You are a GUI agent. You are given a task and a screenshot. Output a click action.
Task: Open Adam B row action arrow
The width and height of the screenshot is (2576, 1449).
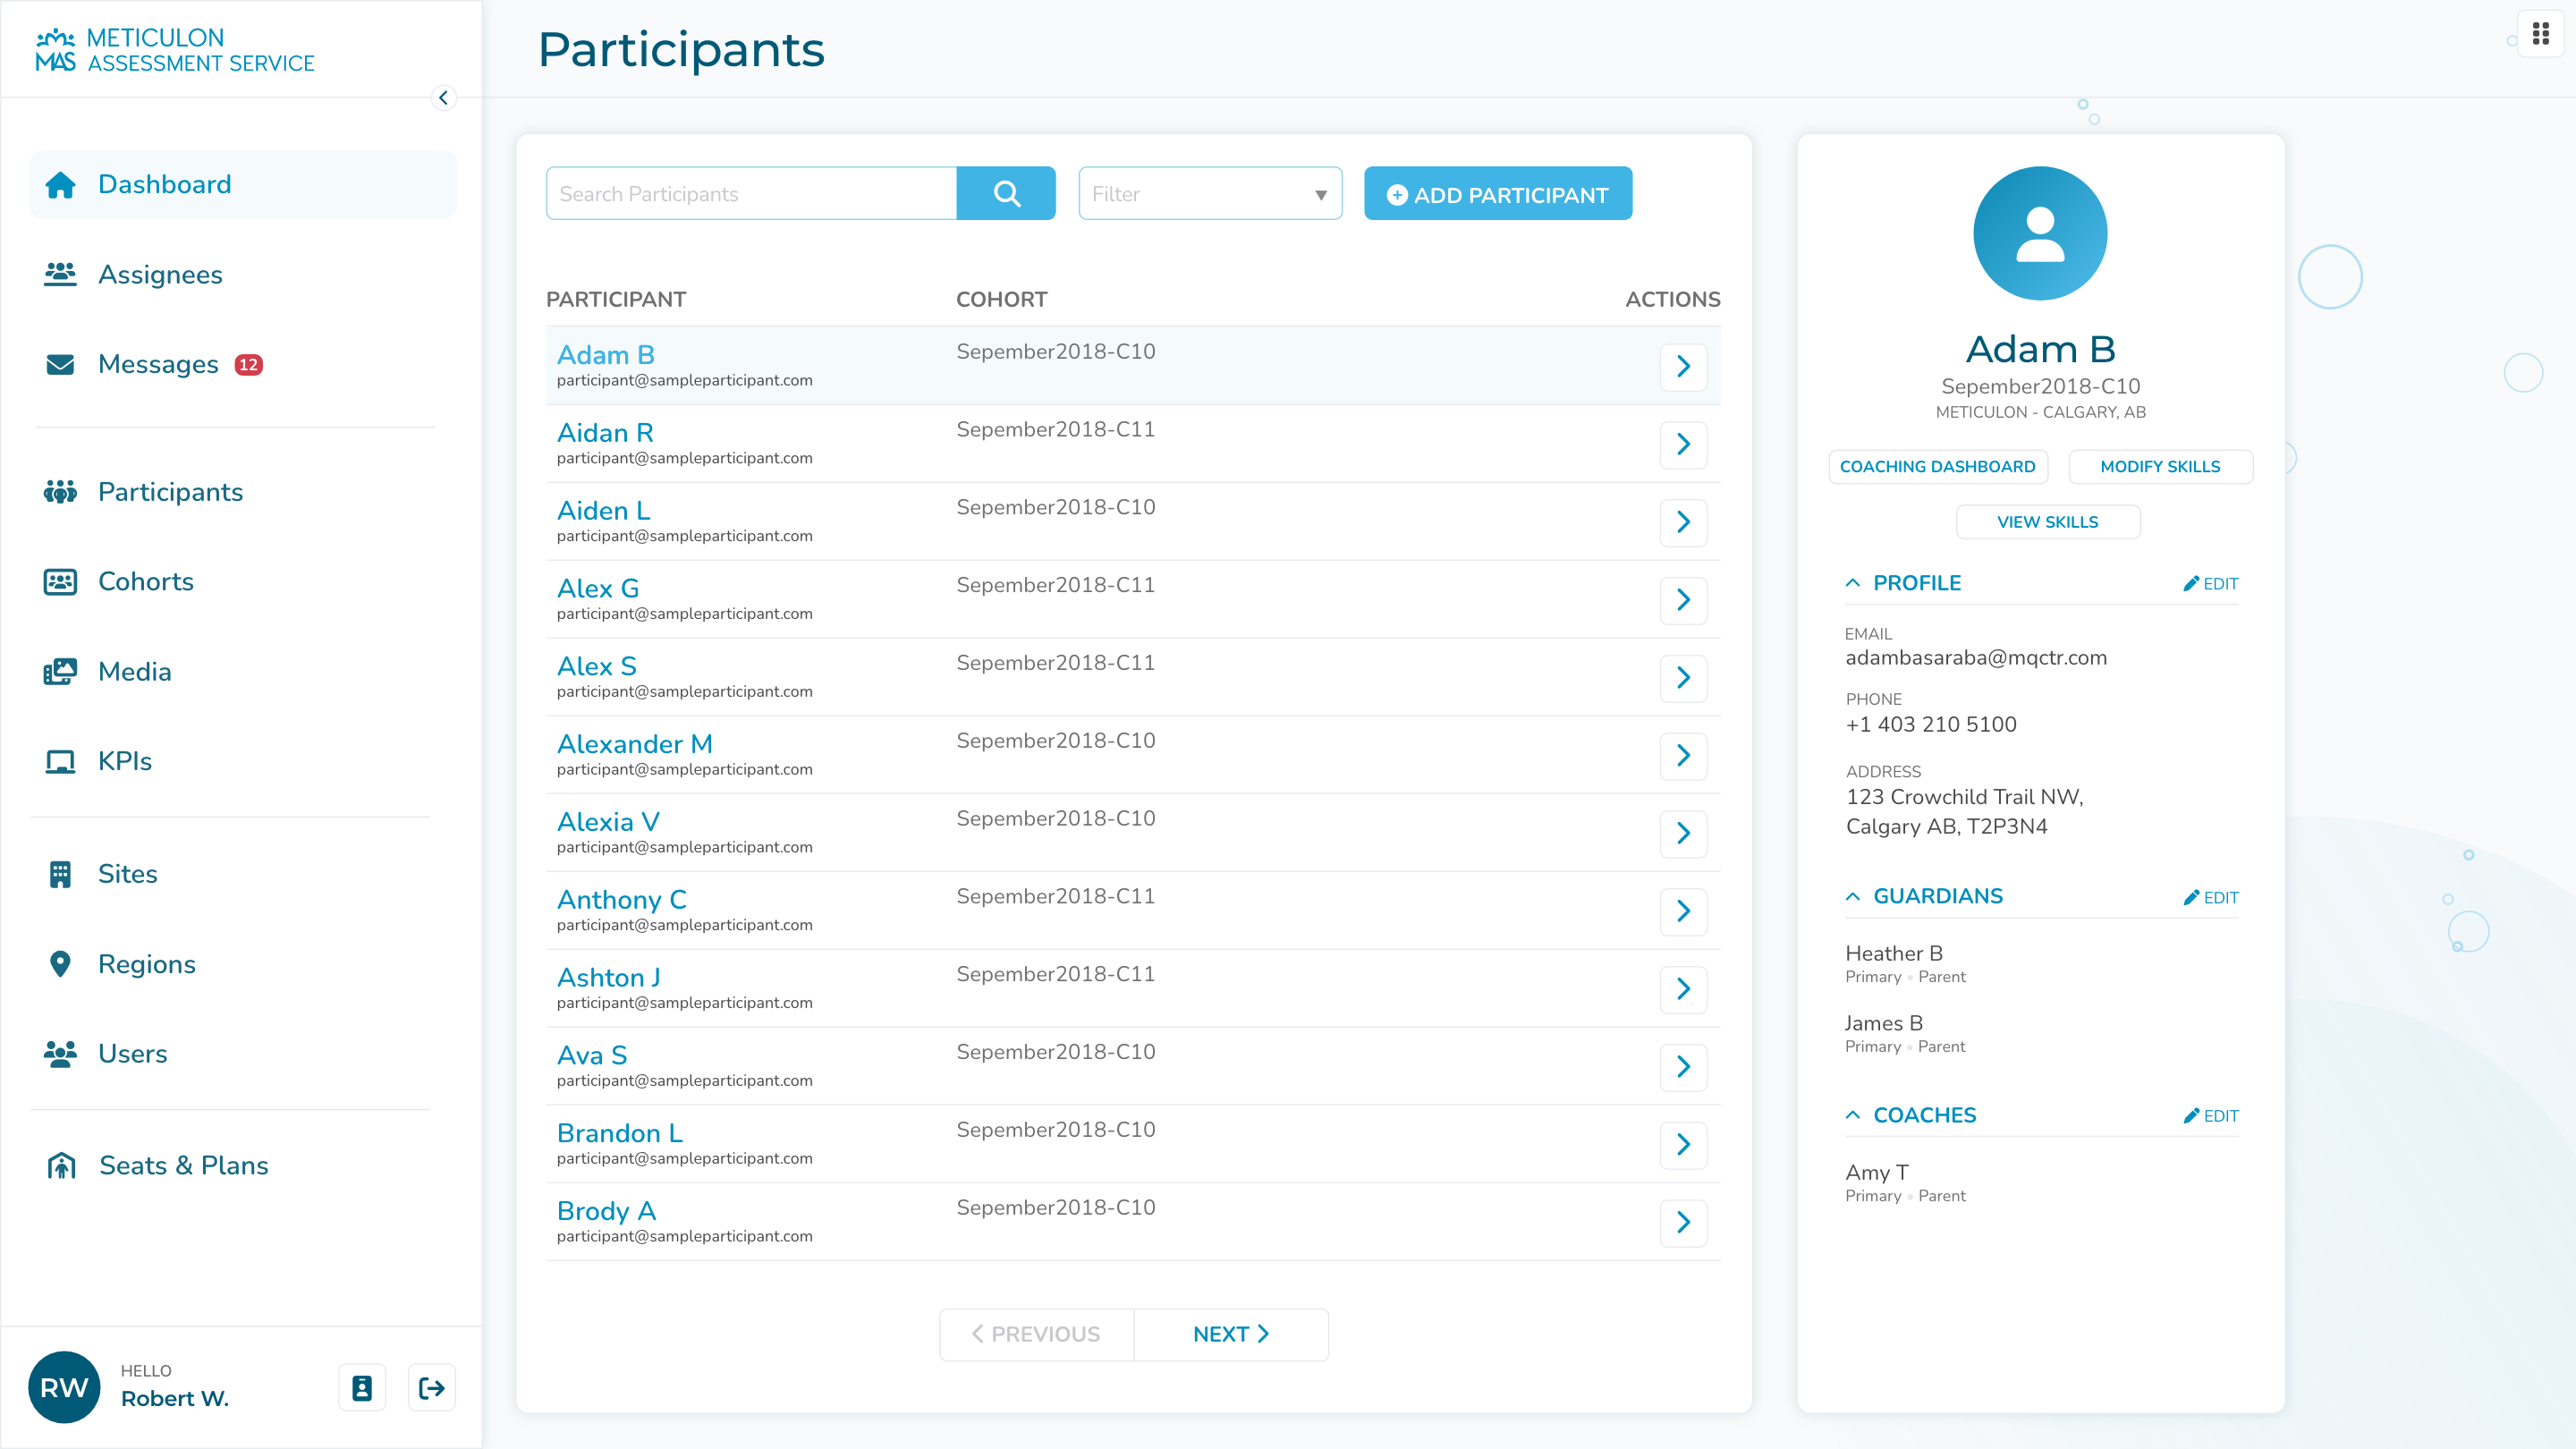(1683, 366)
